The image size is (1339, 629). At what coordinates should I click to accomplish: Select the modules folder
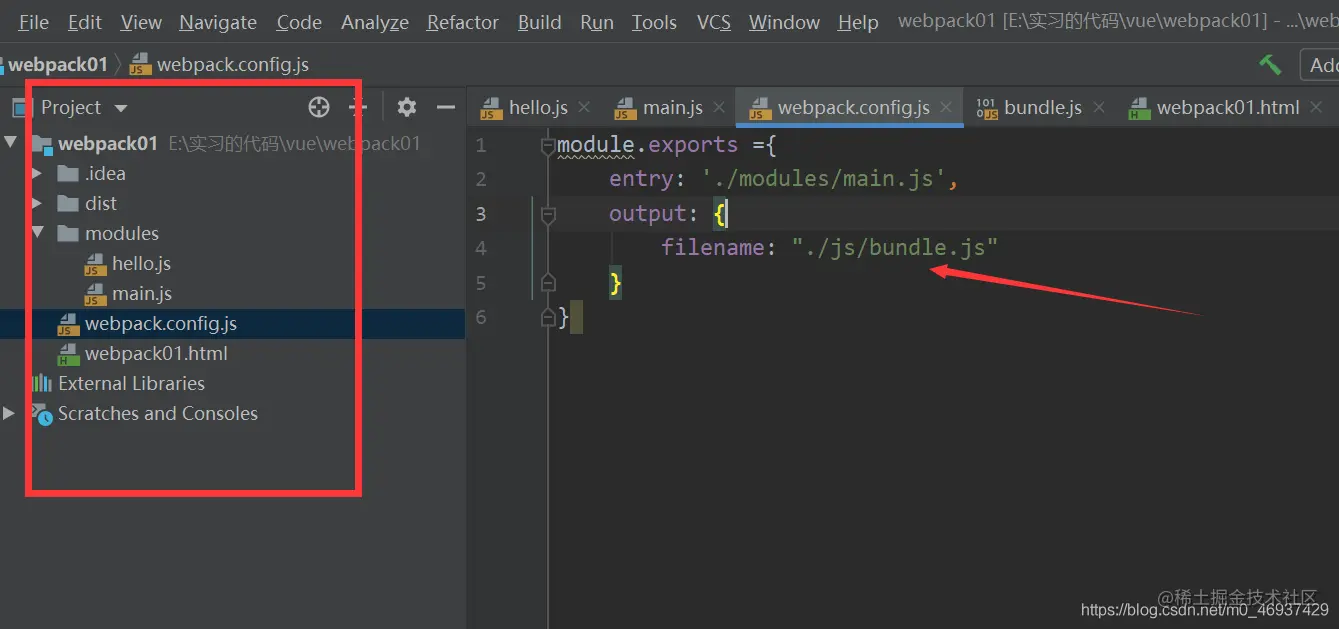pos(122,233)
